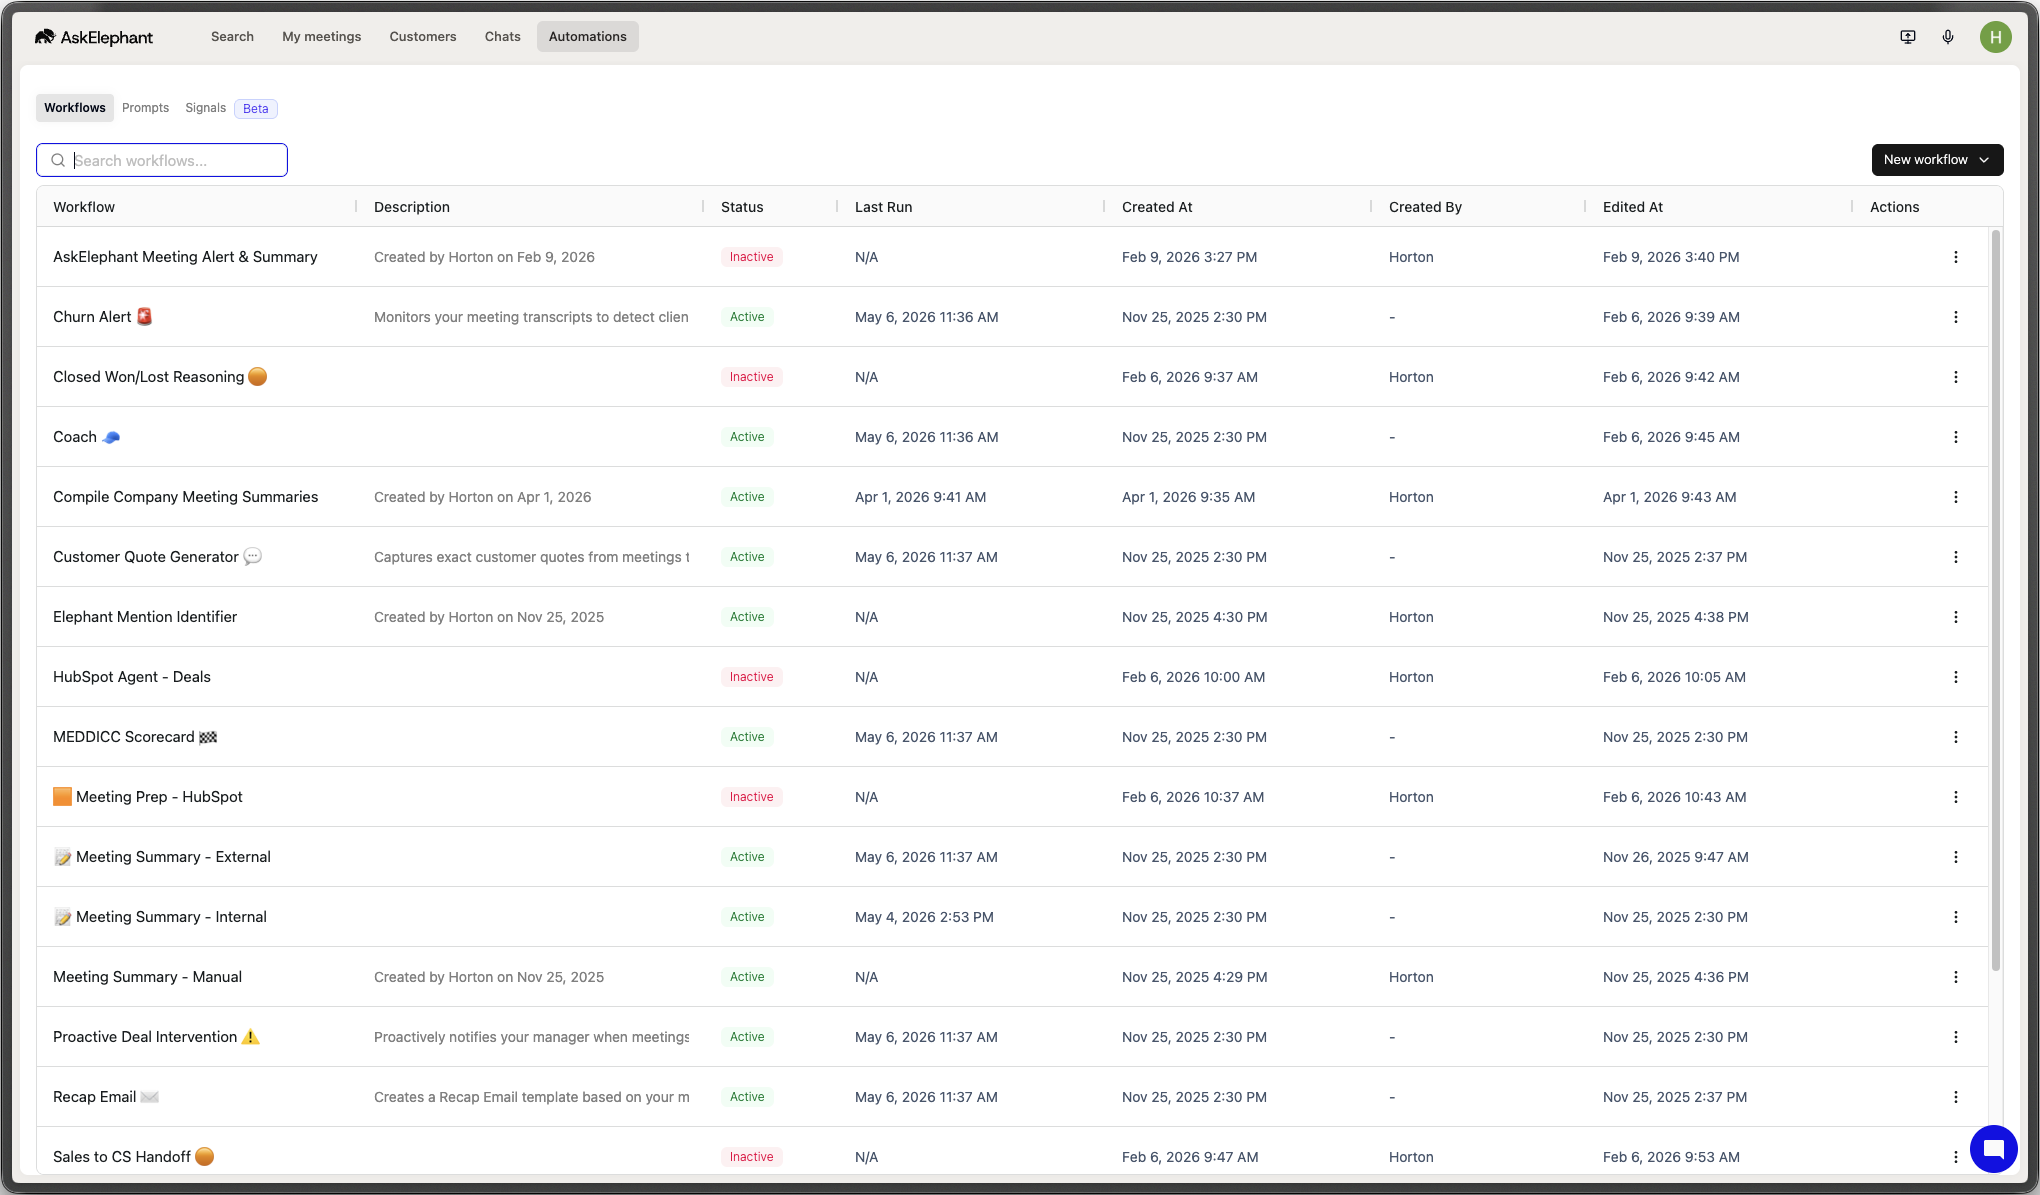Viewport: 2040px width, 1195px height.
Task: Sort by the Created By column header
Action: tap(1425, 207)
